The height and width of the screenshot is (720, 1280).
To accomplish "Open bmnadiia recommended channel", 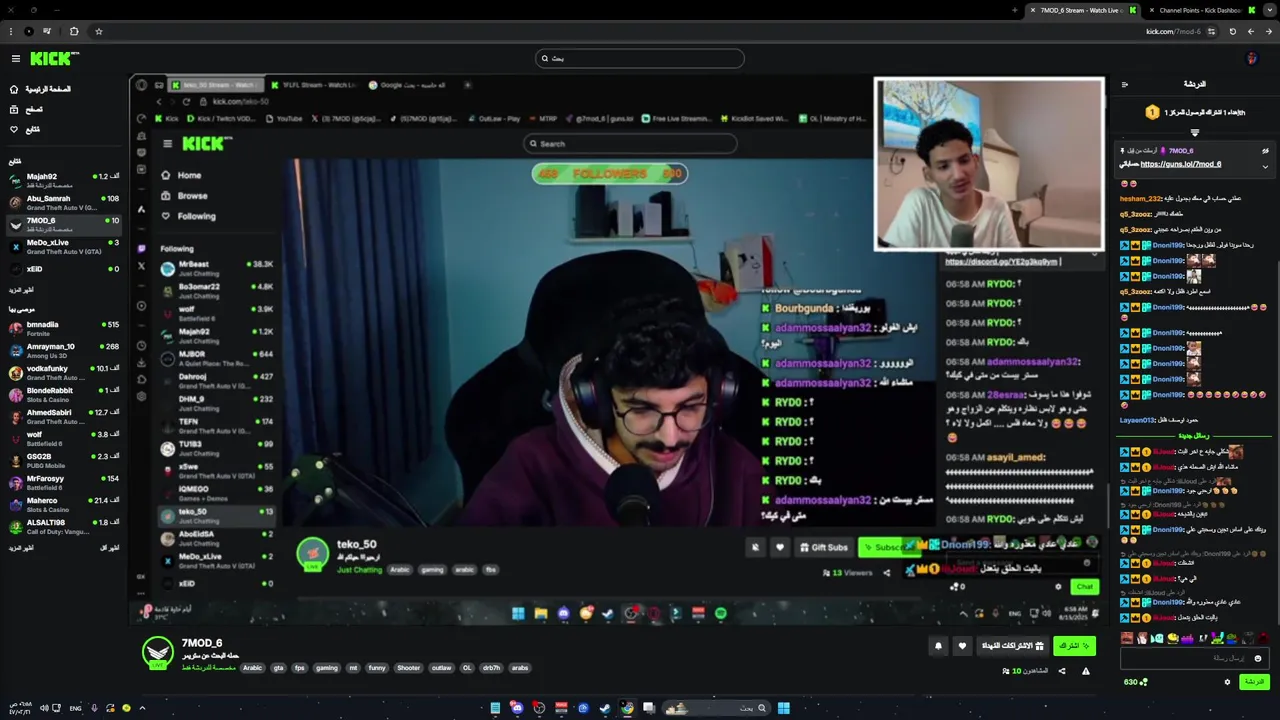I will [x=64, y=328].
